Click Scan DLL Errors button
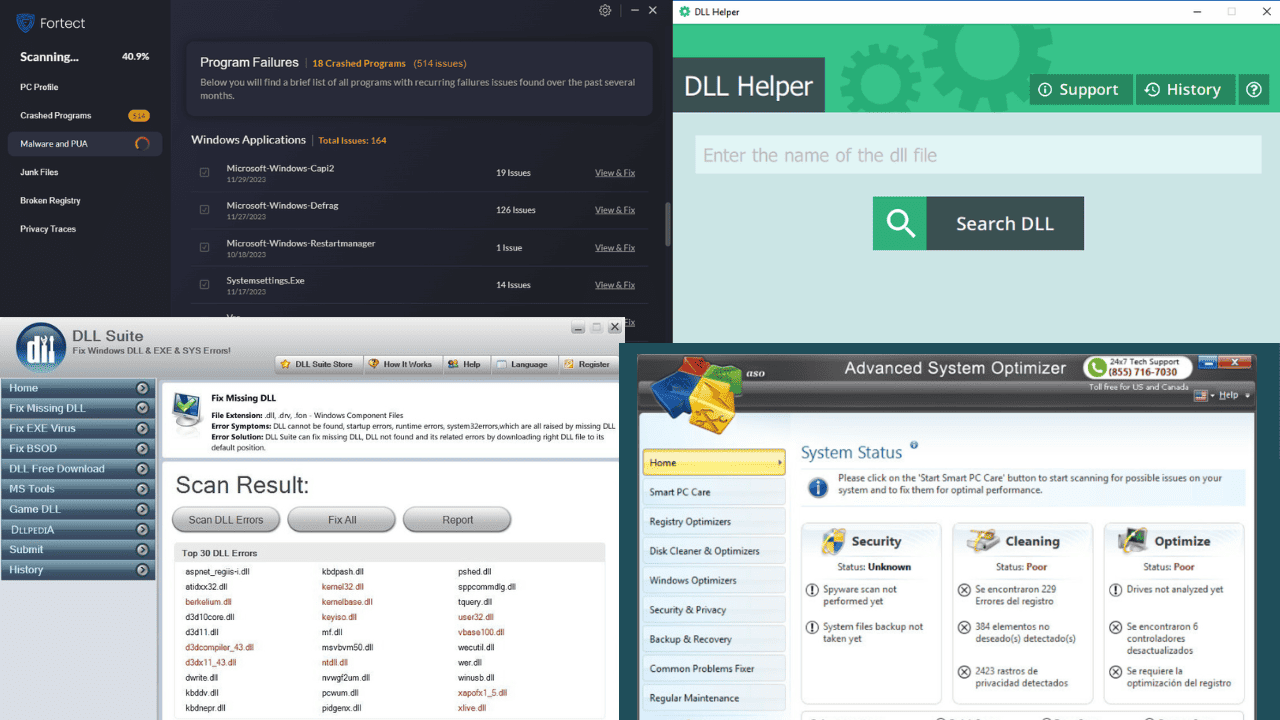The image size is (1280, 720). (226, 520)
